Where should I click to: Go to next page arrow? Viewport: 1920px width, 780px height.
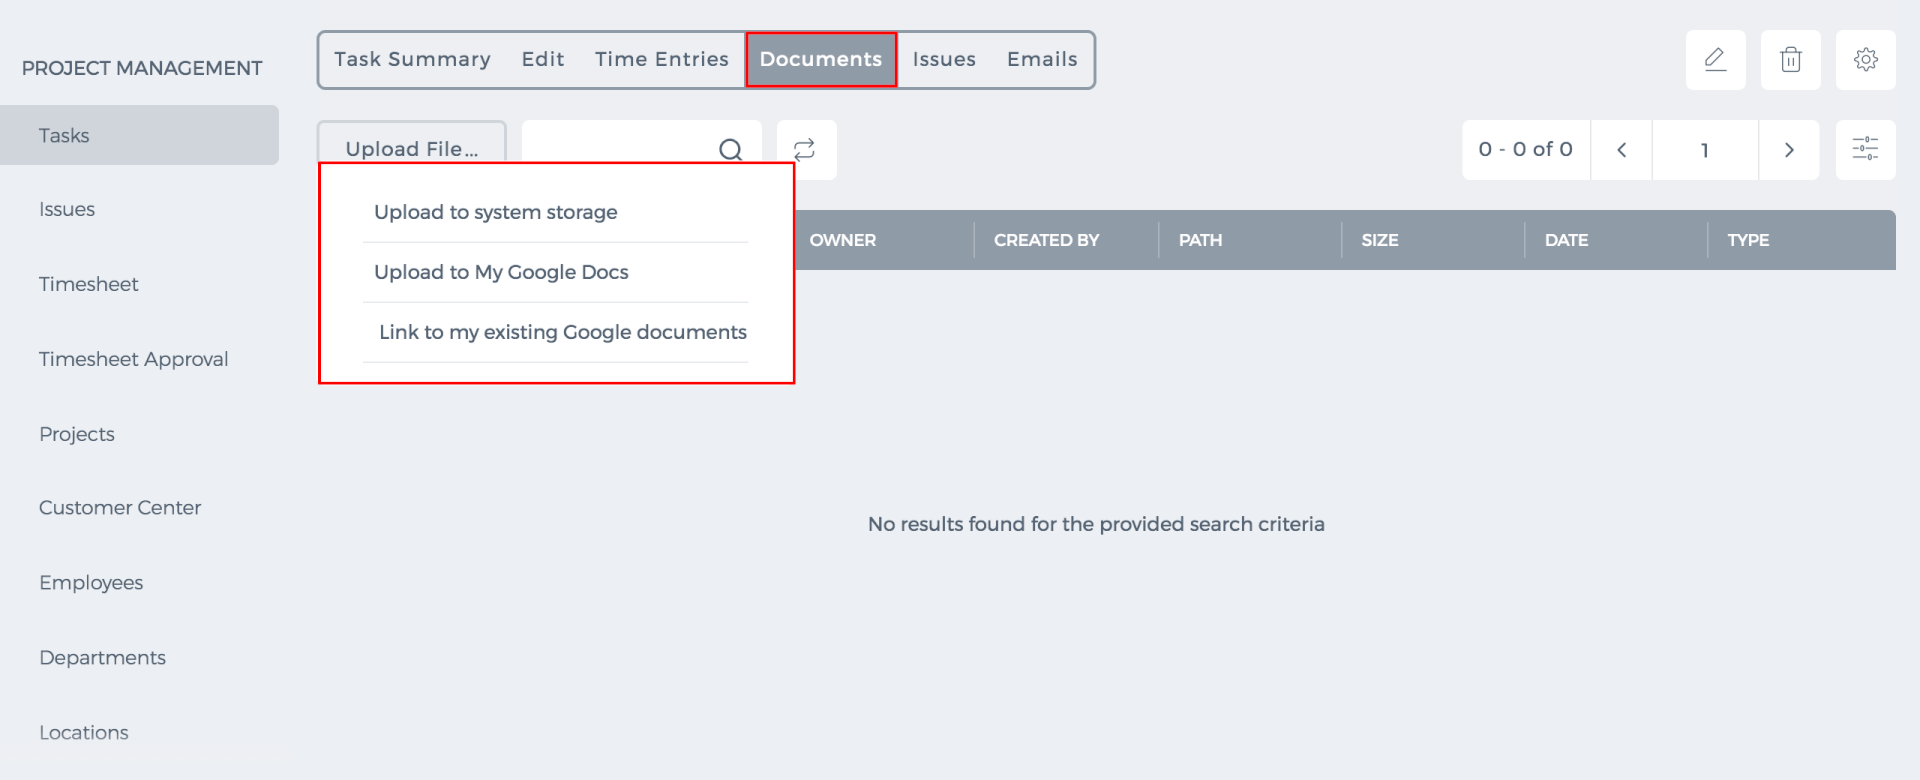1789,150
